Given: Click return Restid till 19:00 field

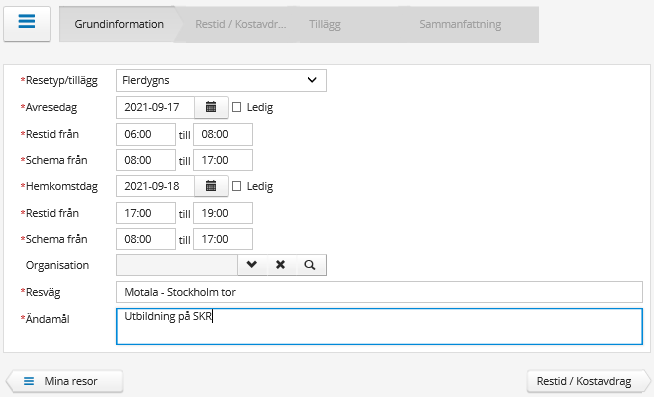Looking at the screenshot, I should (x=223, y=213).
